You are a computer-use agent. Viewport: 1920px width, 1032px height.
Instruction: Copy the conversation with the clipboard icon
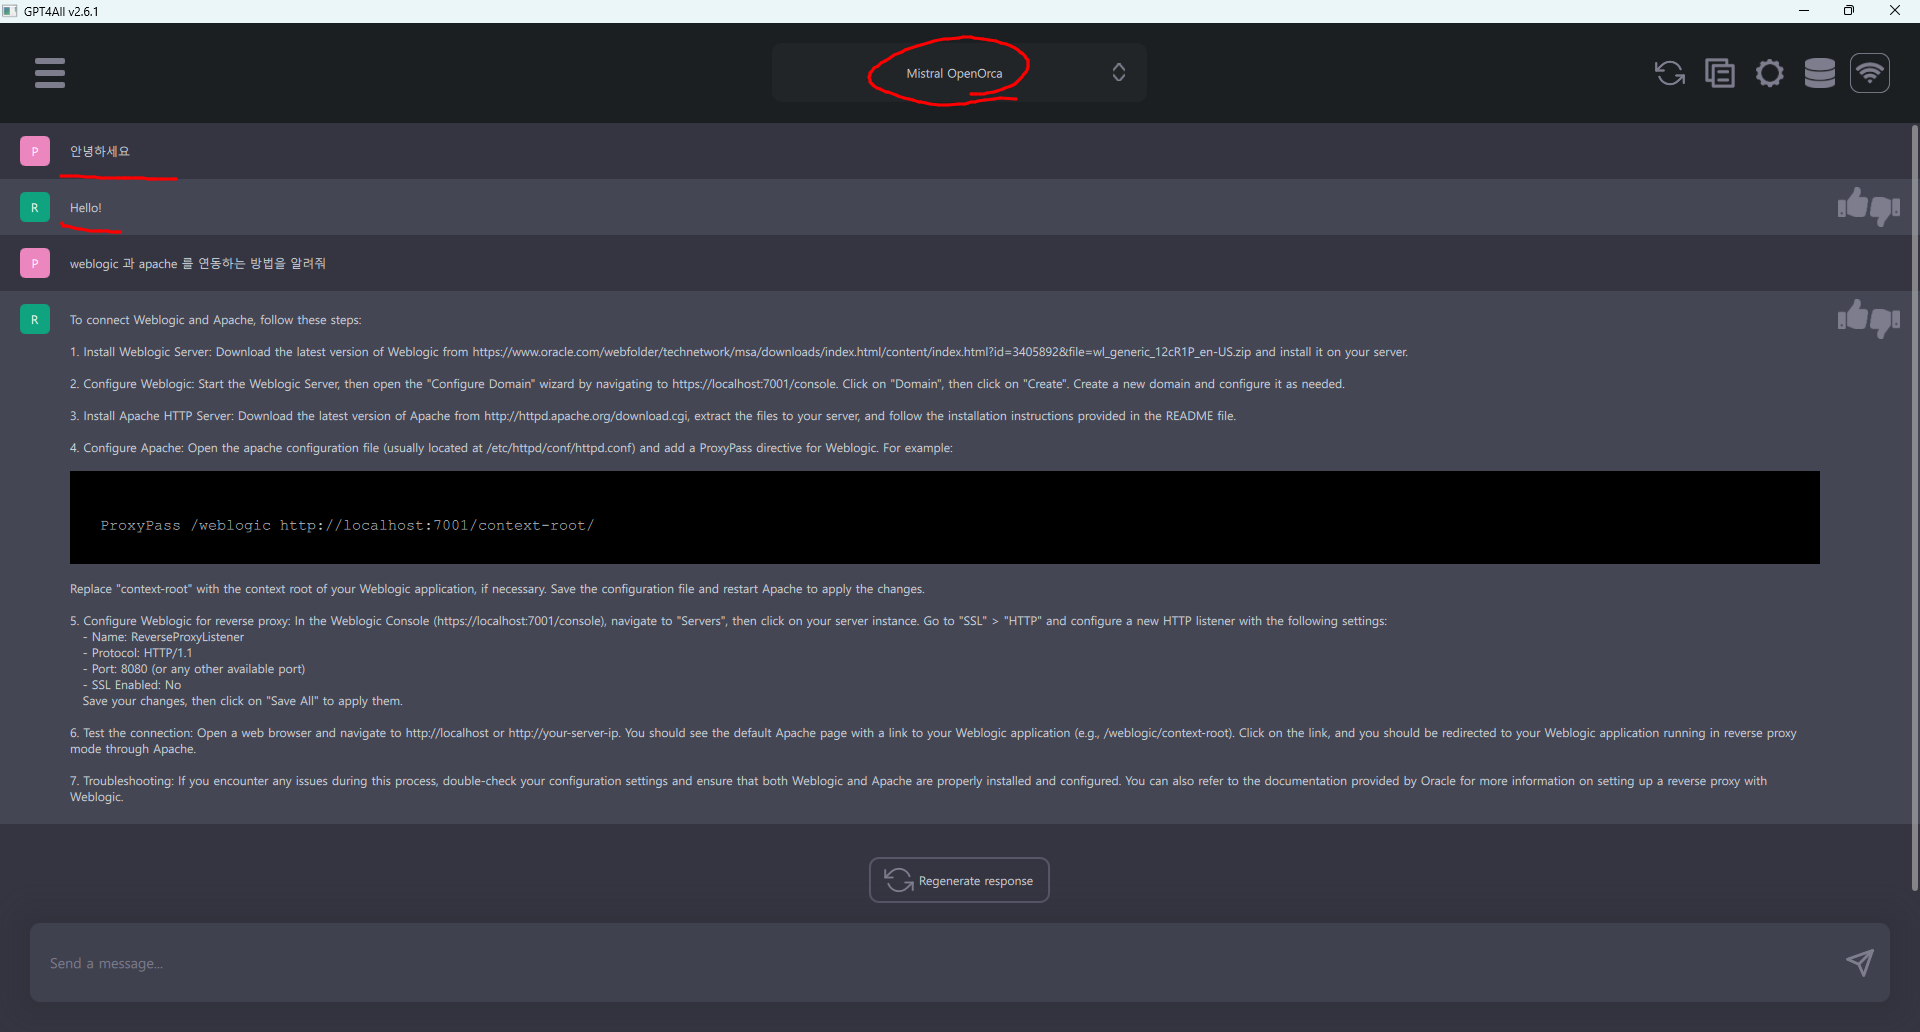click(x=1720, y=73)
